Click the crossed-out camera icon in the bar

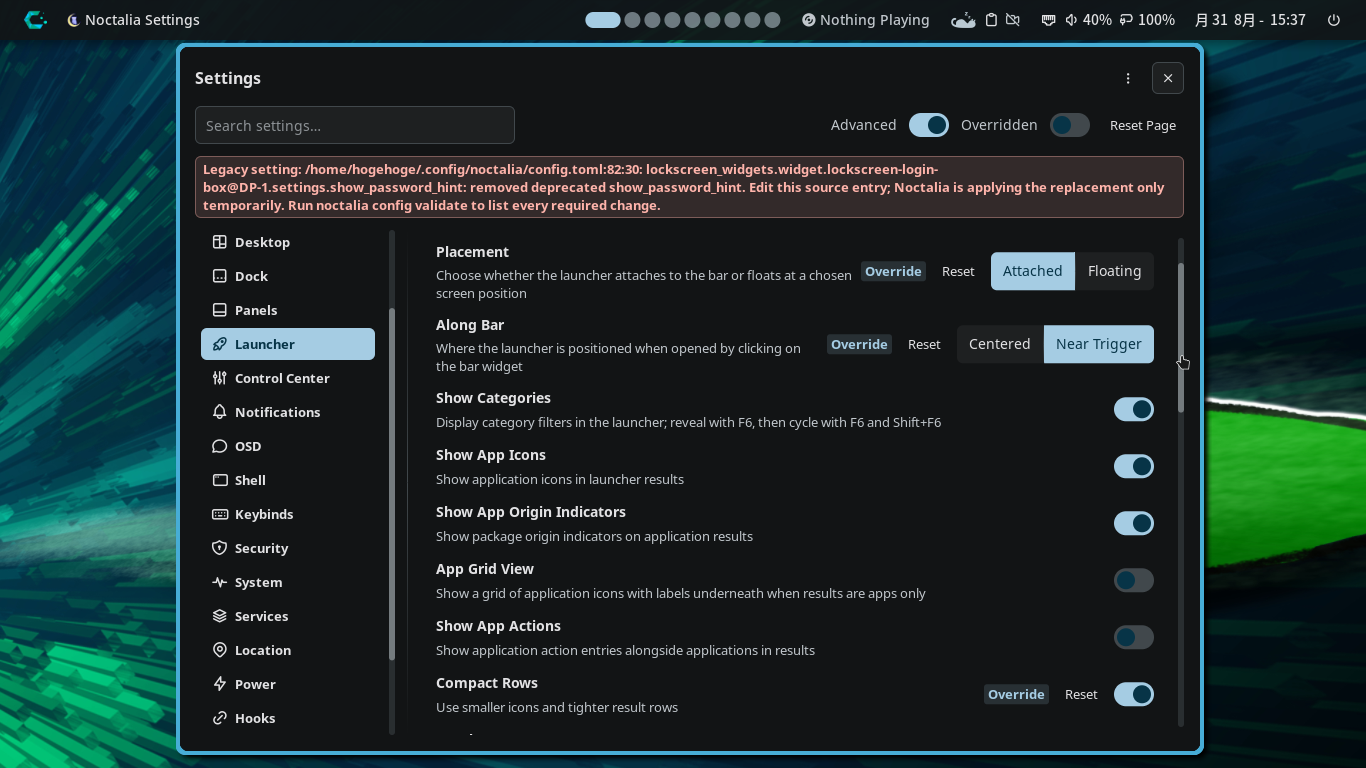click(x=1013, y=20)
